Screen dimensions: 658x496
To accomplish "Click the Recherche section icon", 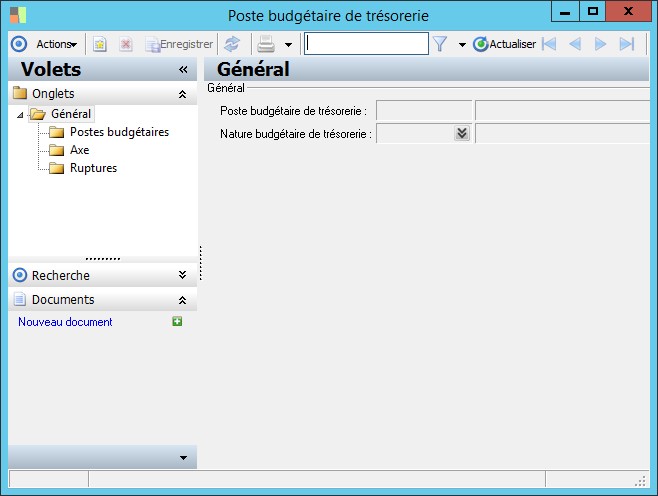I will coord(20,275).
